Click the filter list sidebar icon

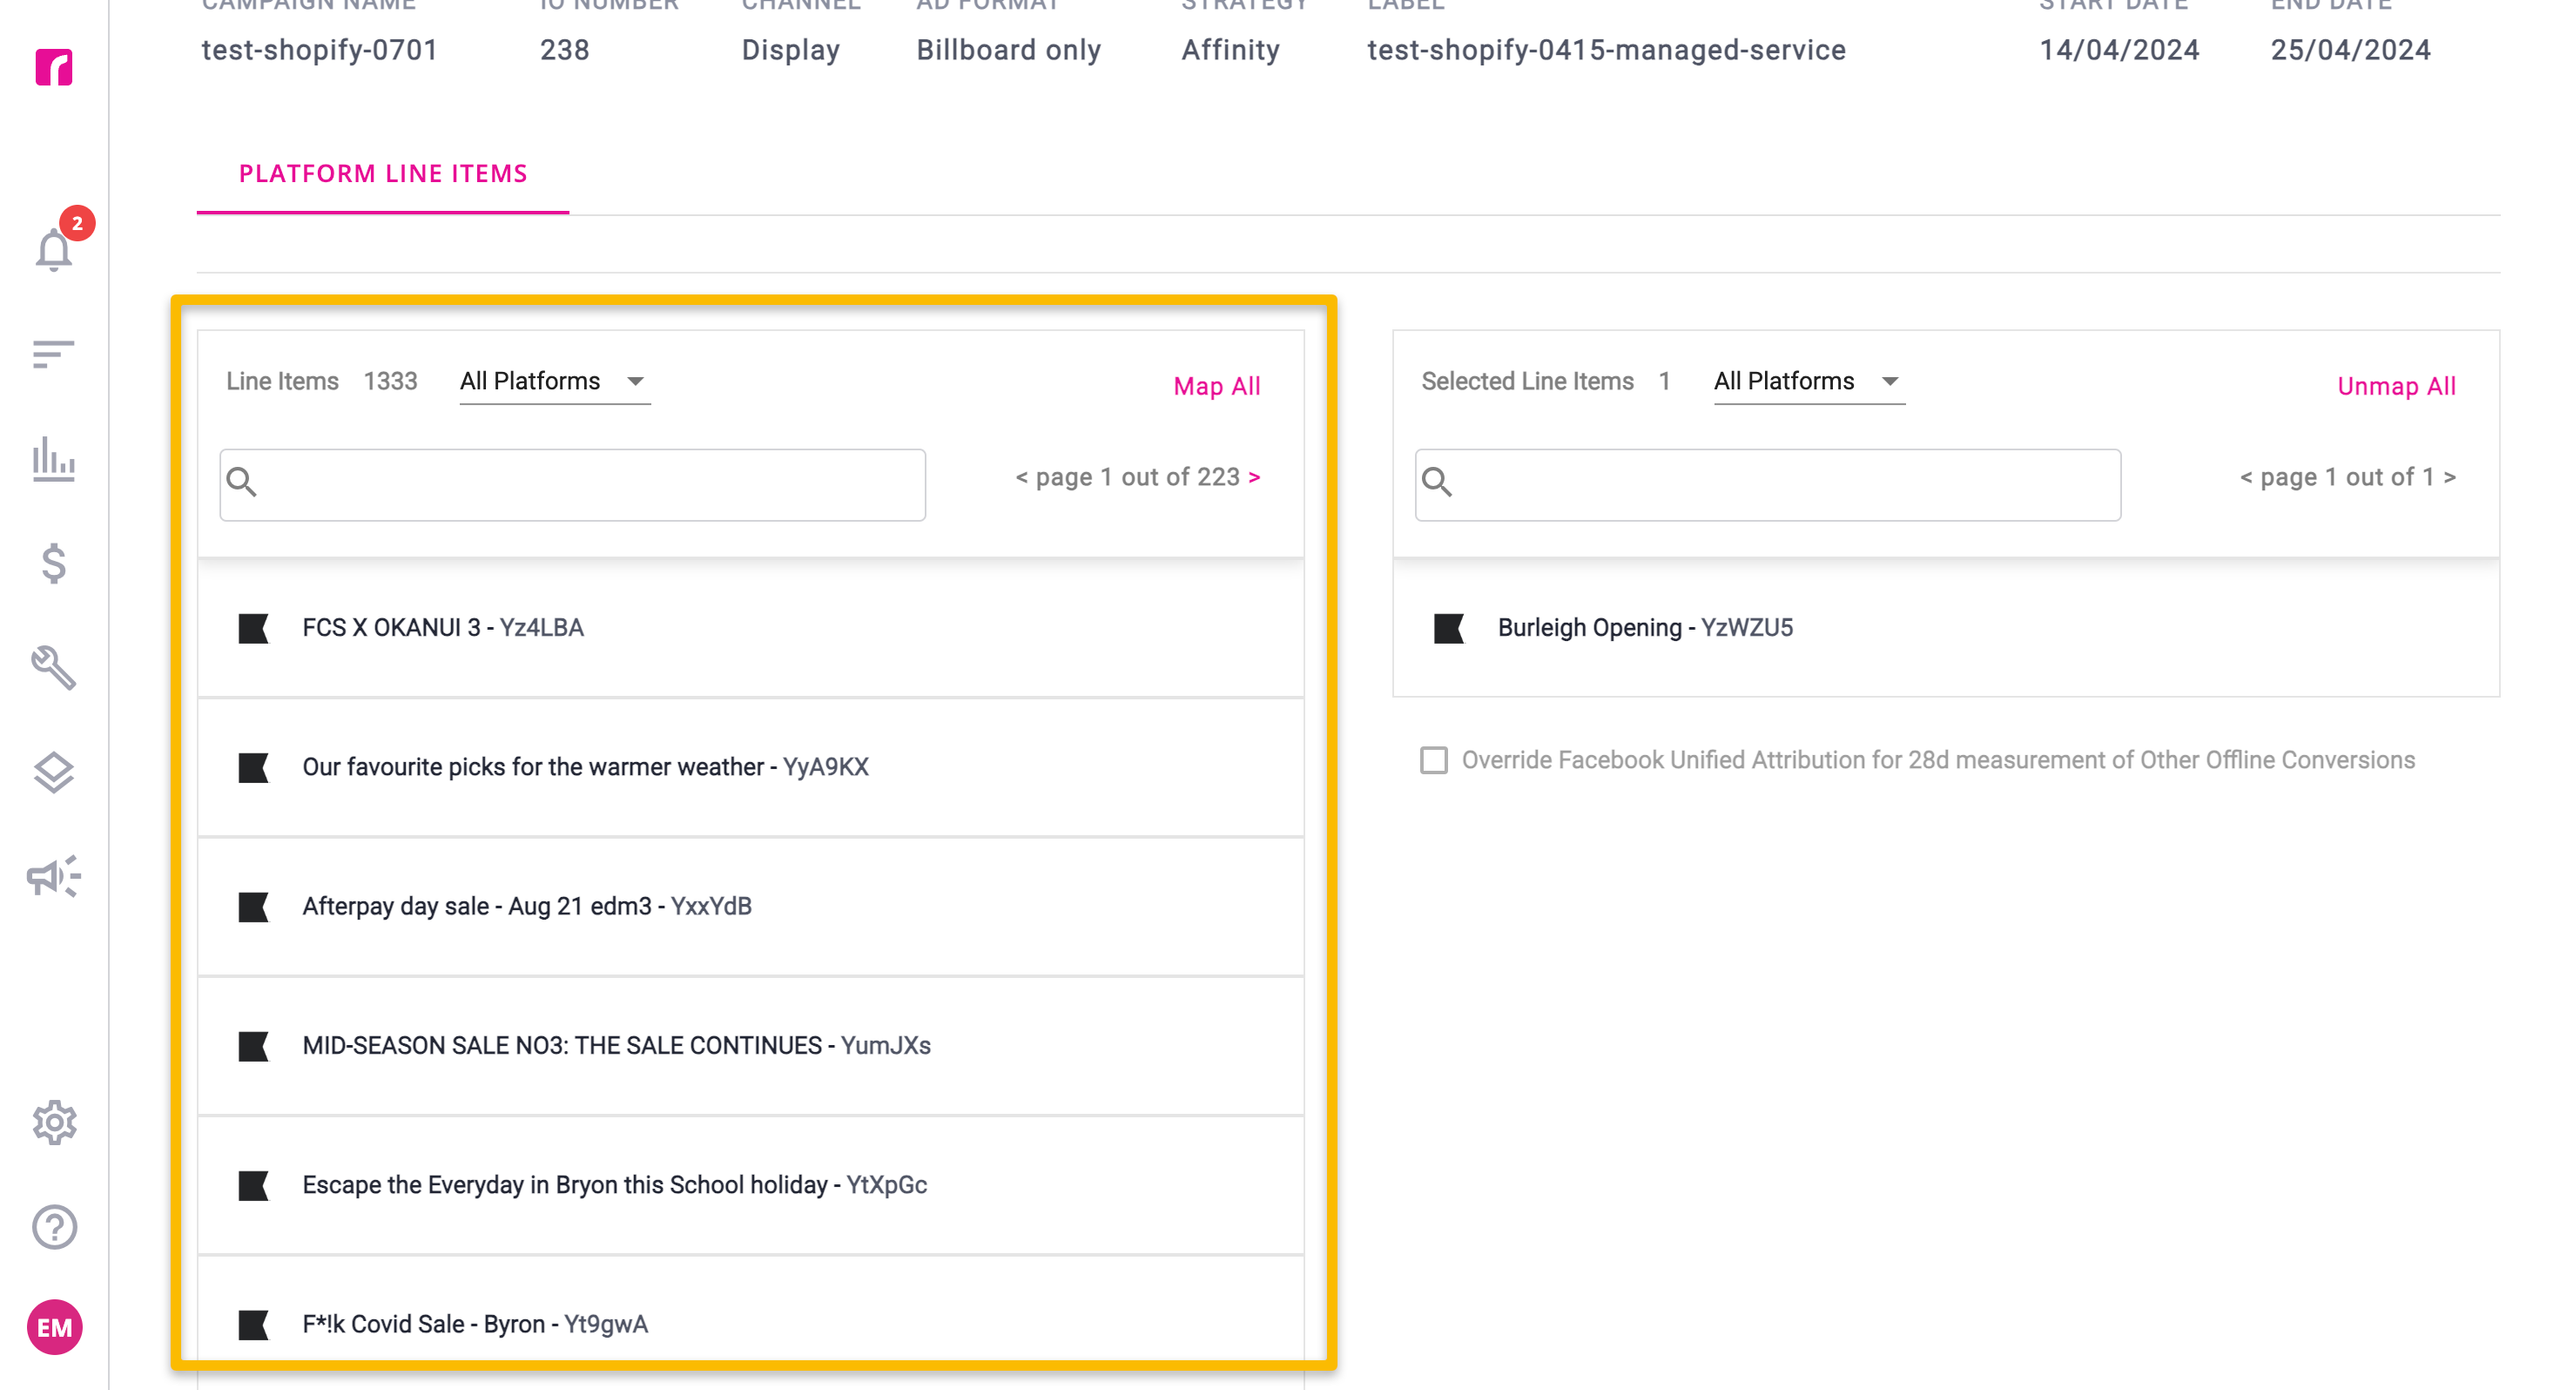click(54, 354)
